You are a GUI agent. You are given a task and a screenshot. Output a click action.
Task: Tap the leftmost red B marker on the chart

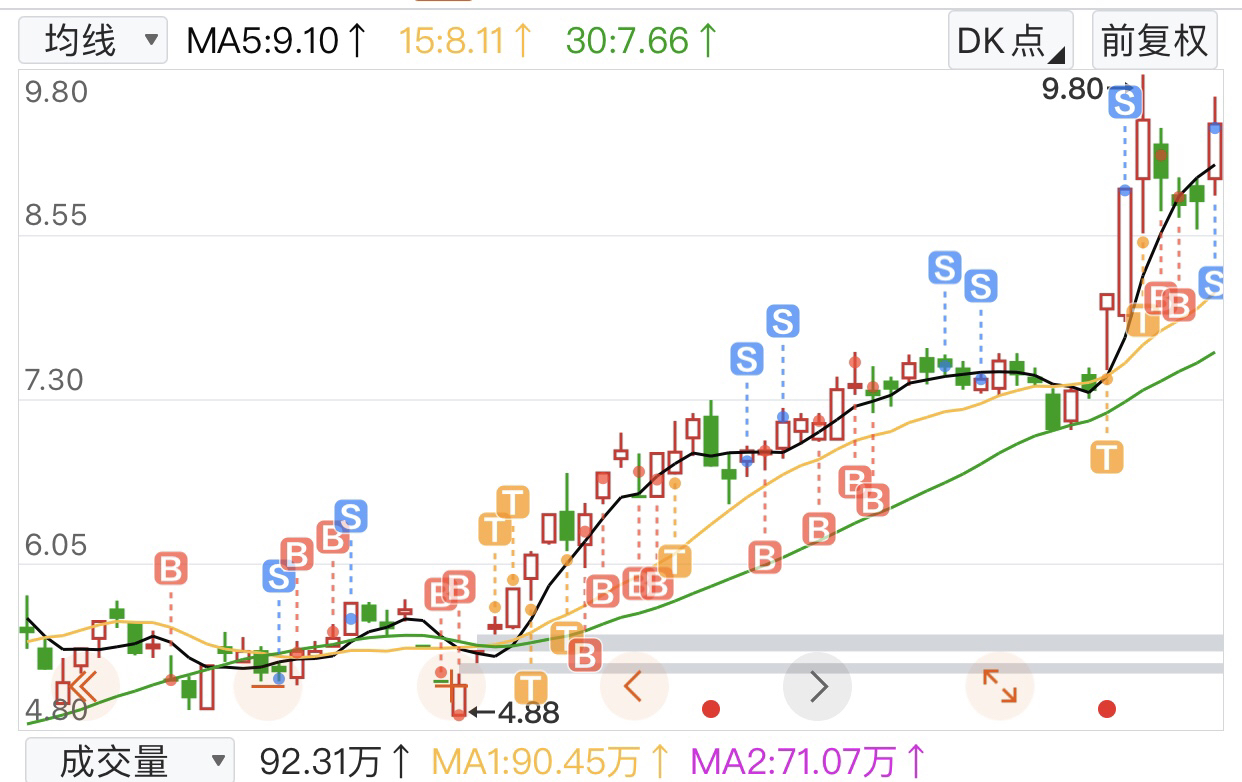(x=171, y=569)
